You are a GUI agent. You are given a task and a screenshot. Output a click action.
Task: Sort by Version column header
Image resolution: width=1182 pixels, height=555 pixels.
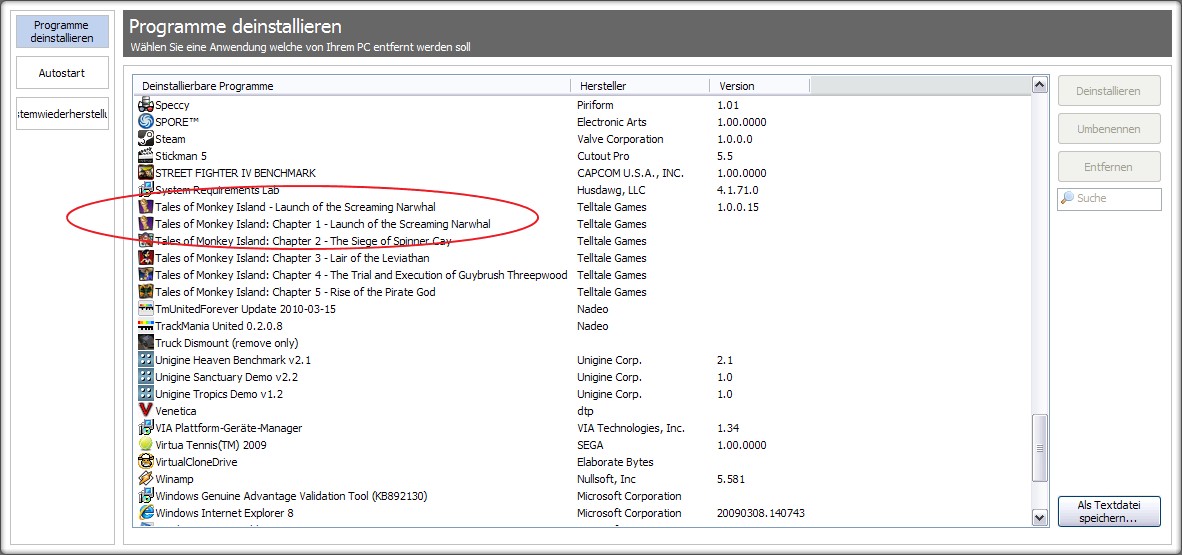pos(759,86)
